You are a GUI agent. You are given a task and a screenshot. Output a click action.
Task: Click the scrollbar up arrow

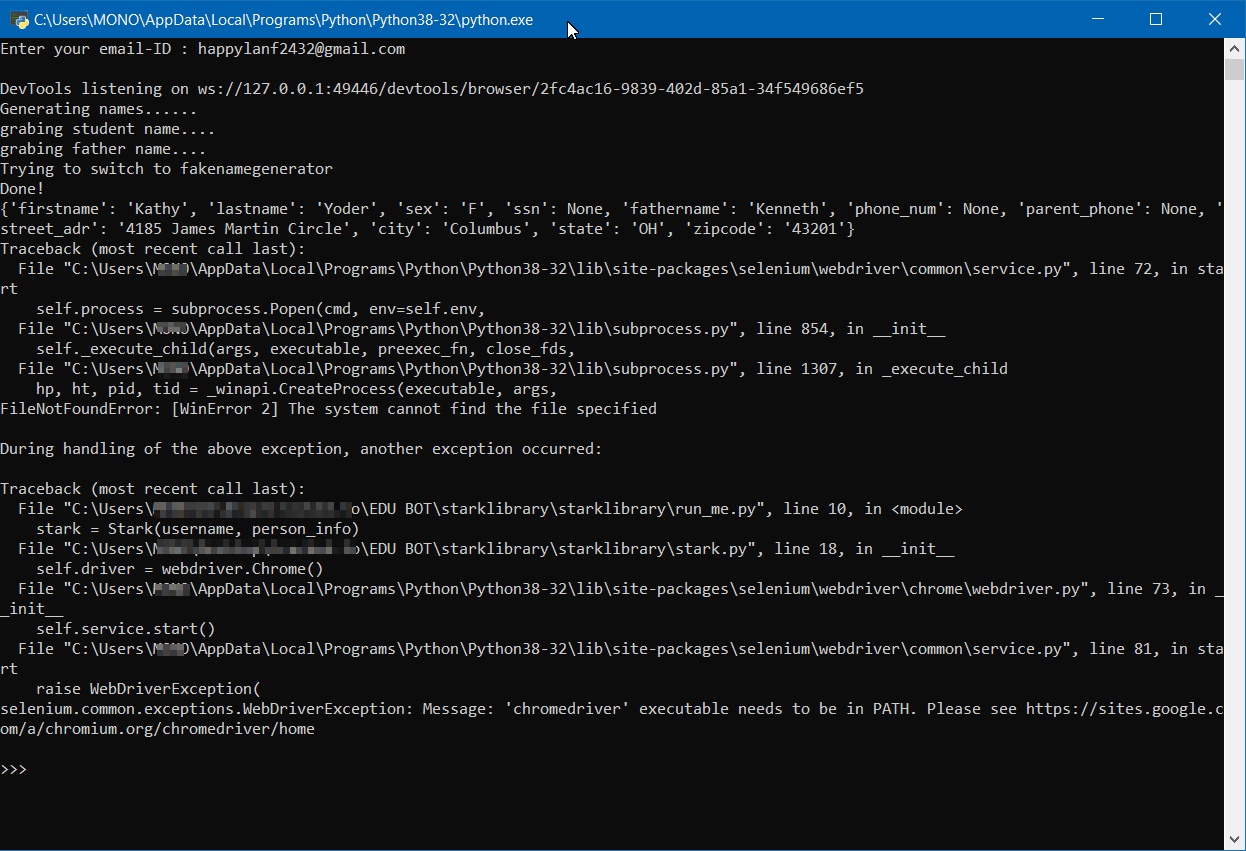coord(1235,48)
